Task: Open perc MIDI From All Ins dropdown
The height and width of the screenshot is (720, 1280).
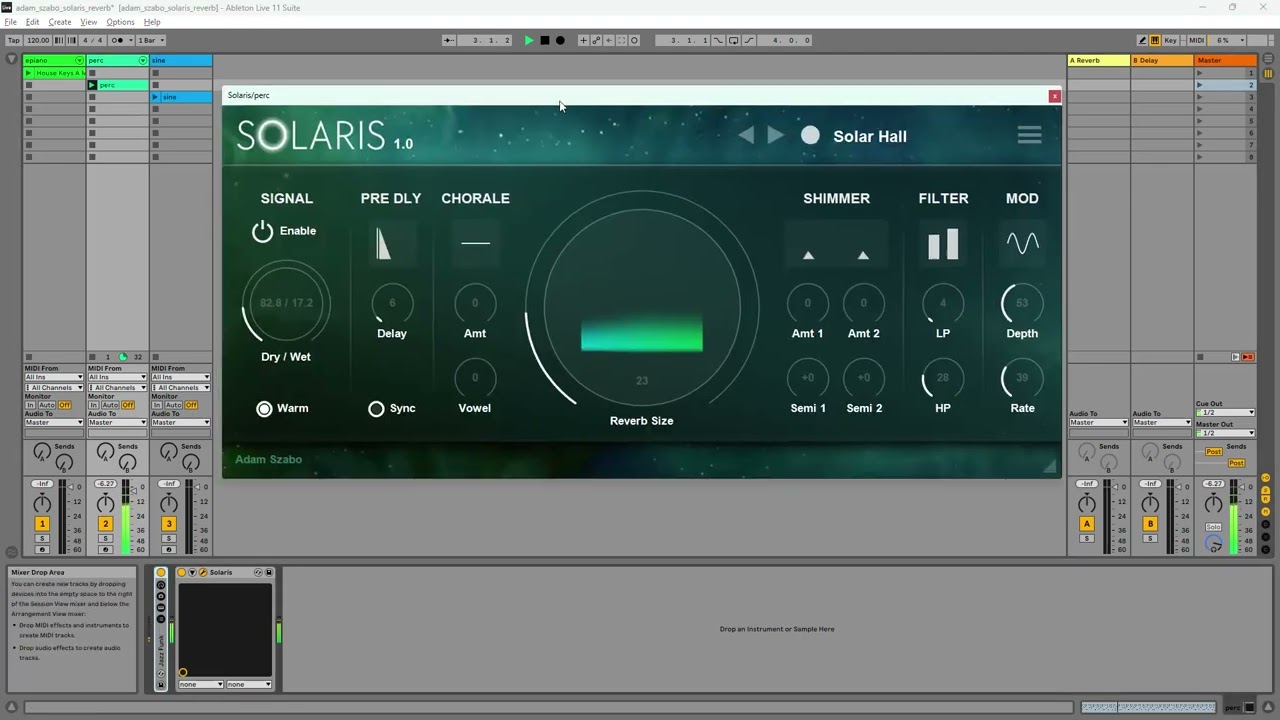Action: [x=117, y=377]
